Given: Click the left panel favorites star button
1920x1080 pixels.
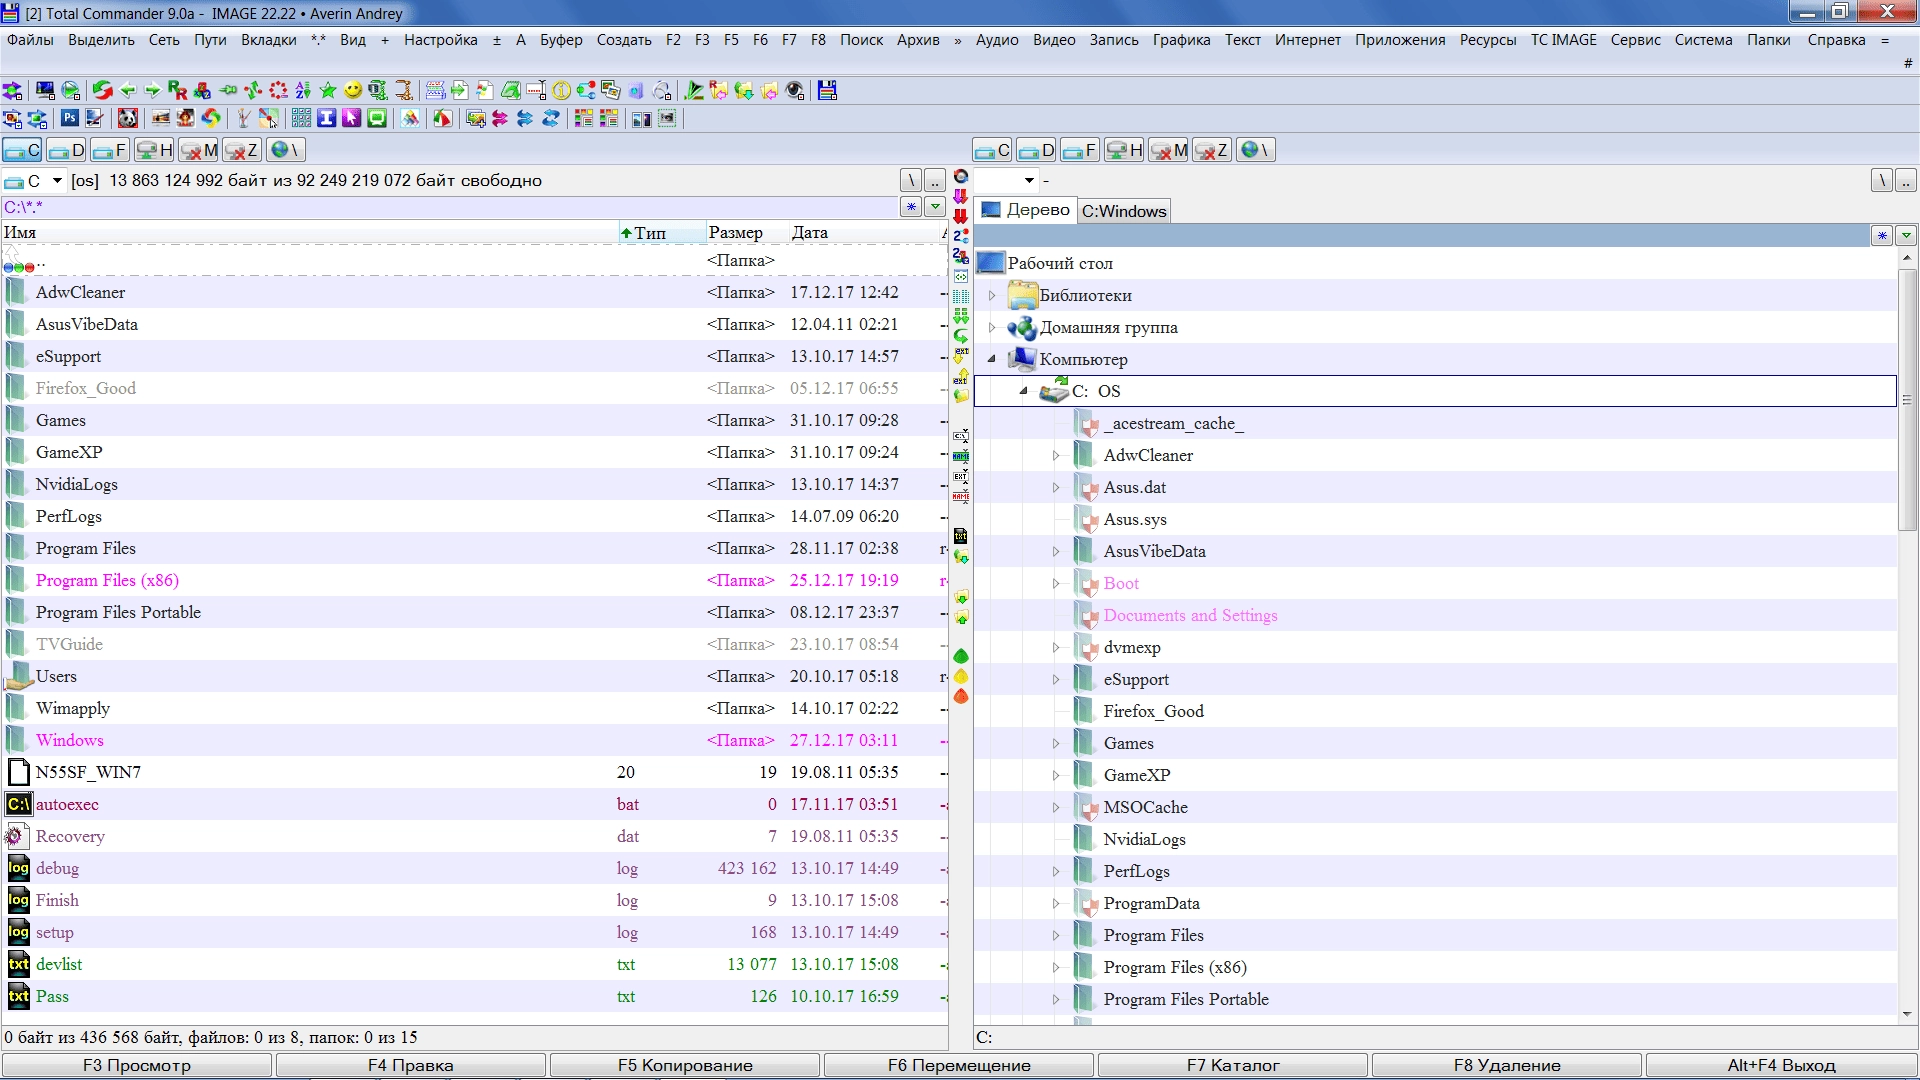Looking at the screenshot, I should tap(911, 207).
